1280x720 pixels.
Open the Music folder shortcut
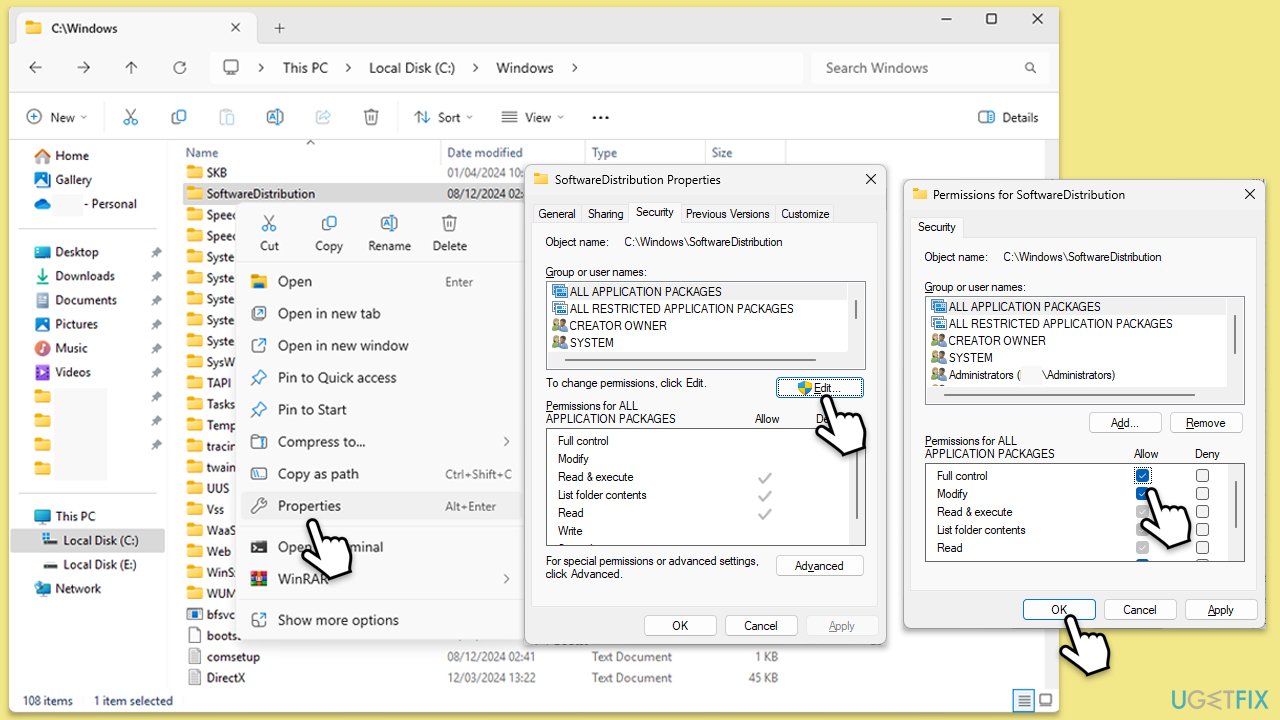[61, 348]
